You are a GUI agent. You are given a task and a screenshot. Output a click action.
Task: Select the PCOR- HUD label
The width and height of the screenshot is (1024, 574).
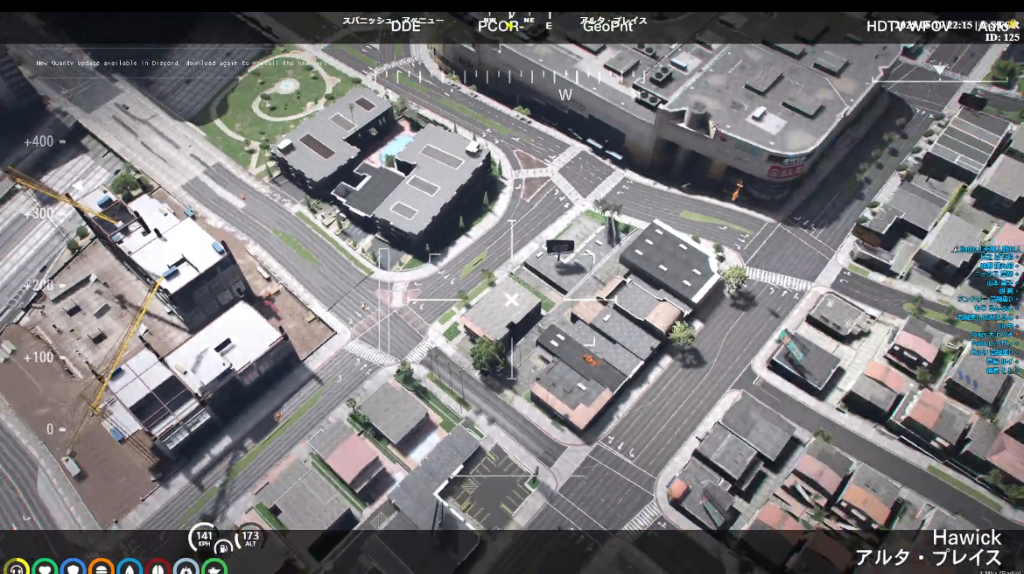(500, 27)
